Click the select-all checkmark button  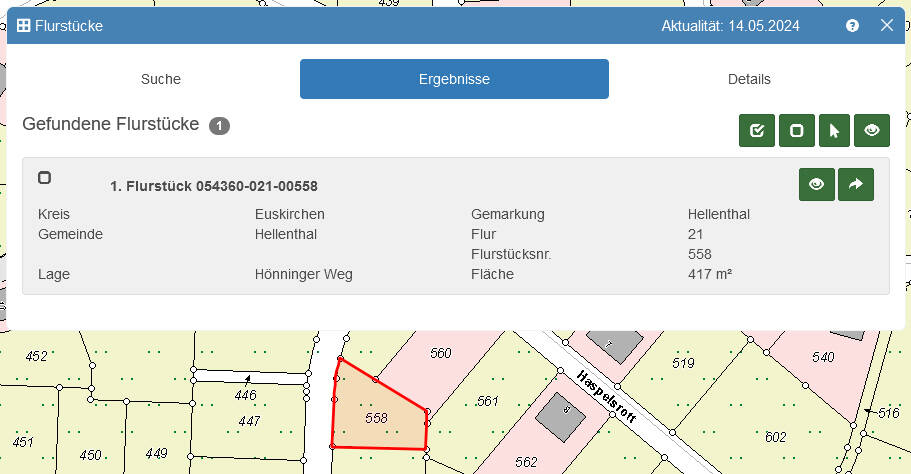click(x=757, y=130)
